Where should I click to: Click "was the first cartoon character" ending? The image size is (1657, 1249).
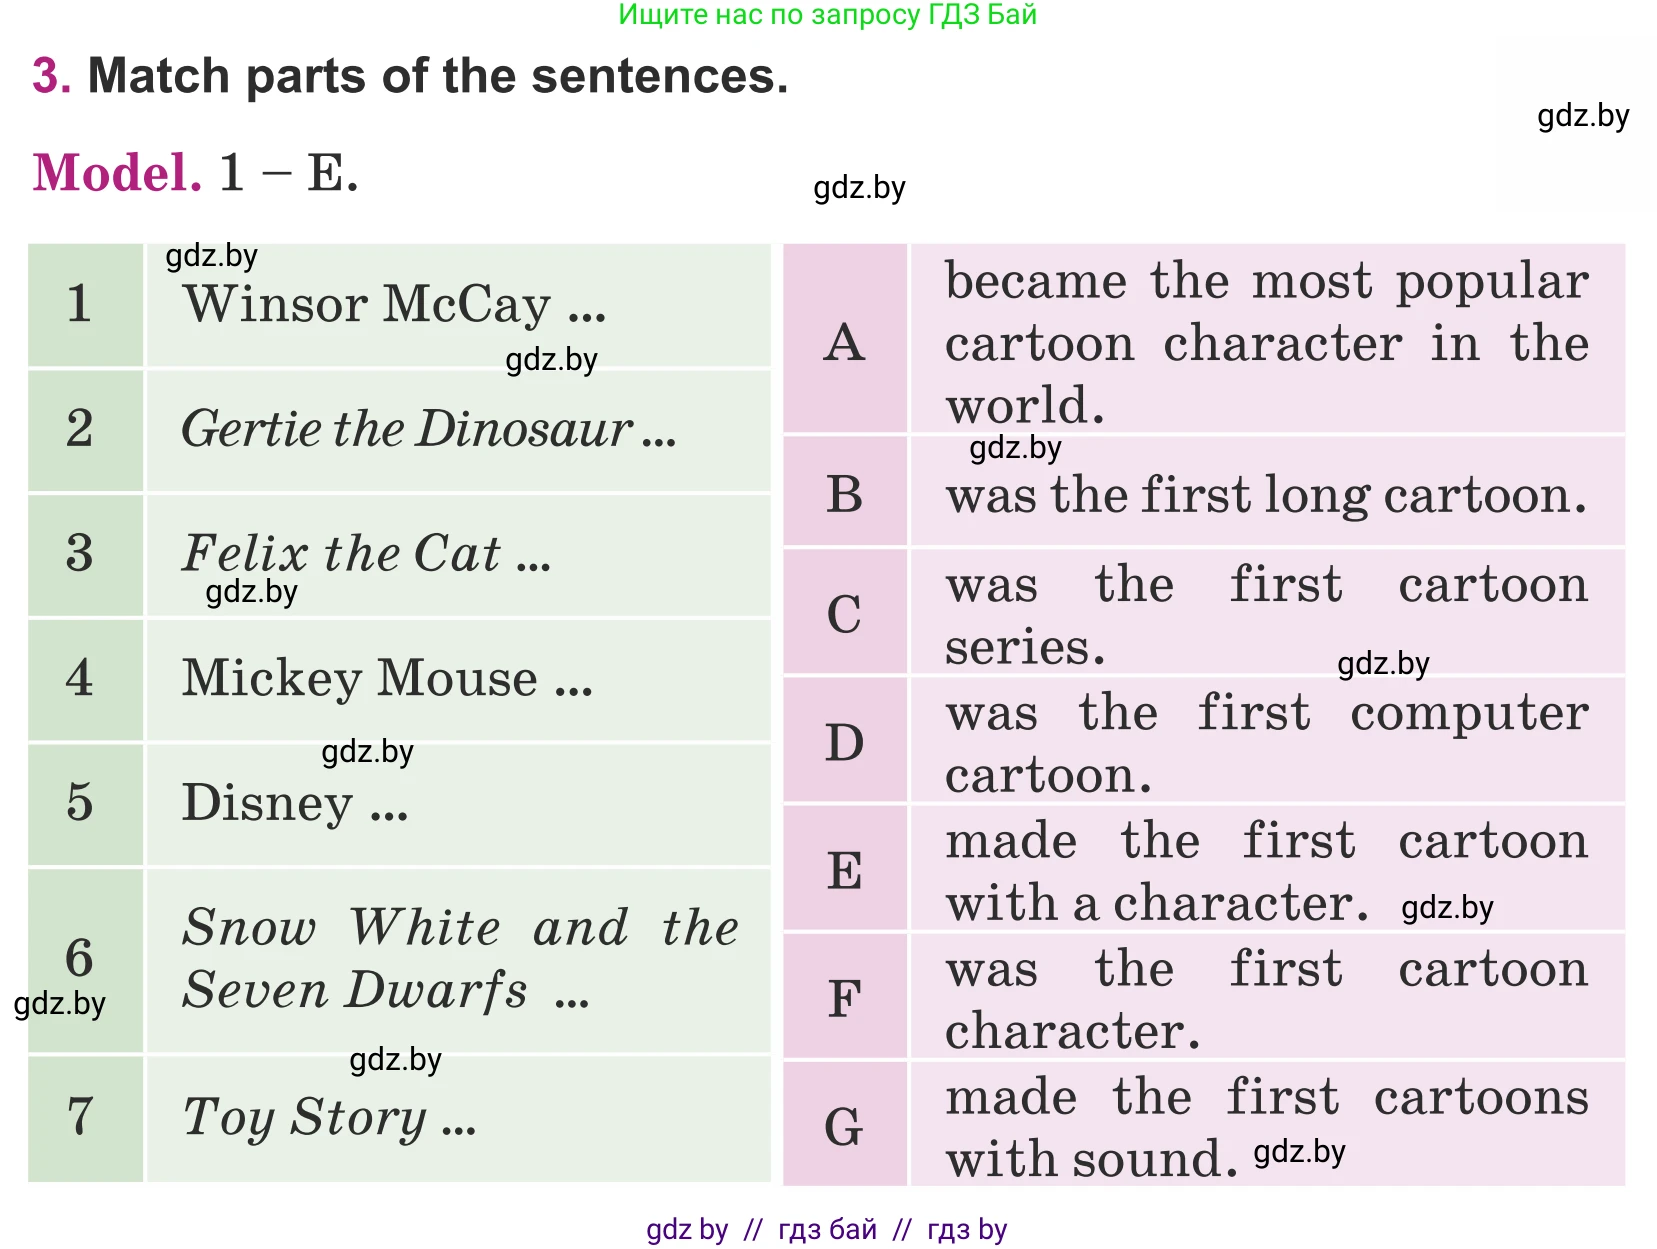[x=1265, y=999]
